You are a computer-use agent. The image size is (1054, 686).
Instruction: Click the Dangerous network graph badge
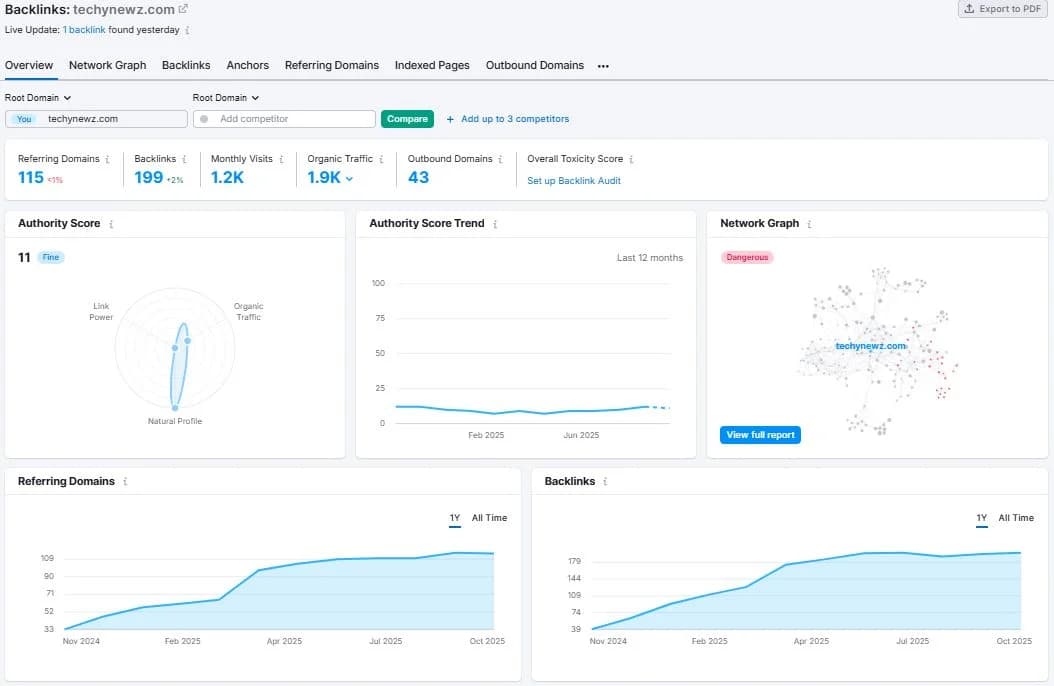pyautogui.click(x=747, y=257)
